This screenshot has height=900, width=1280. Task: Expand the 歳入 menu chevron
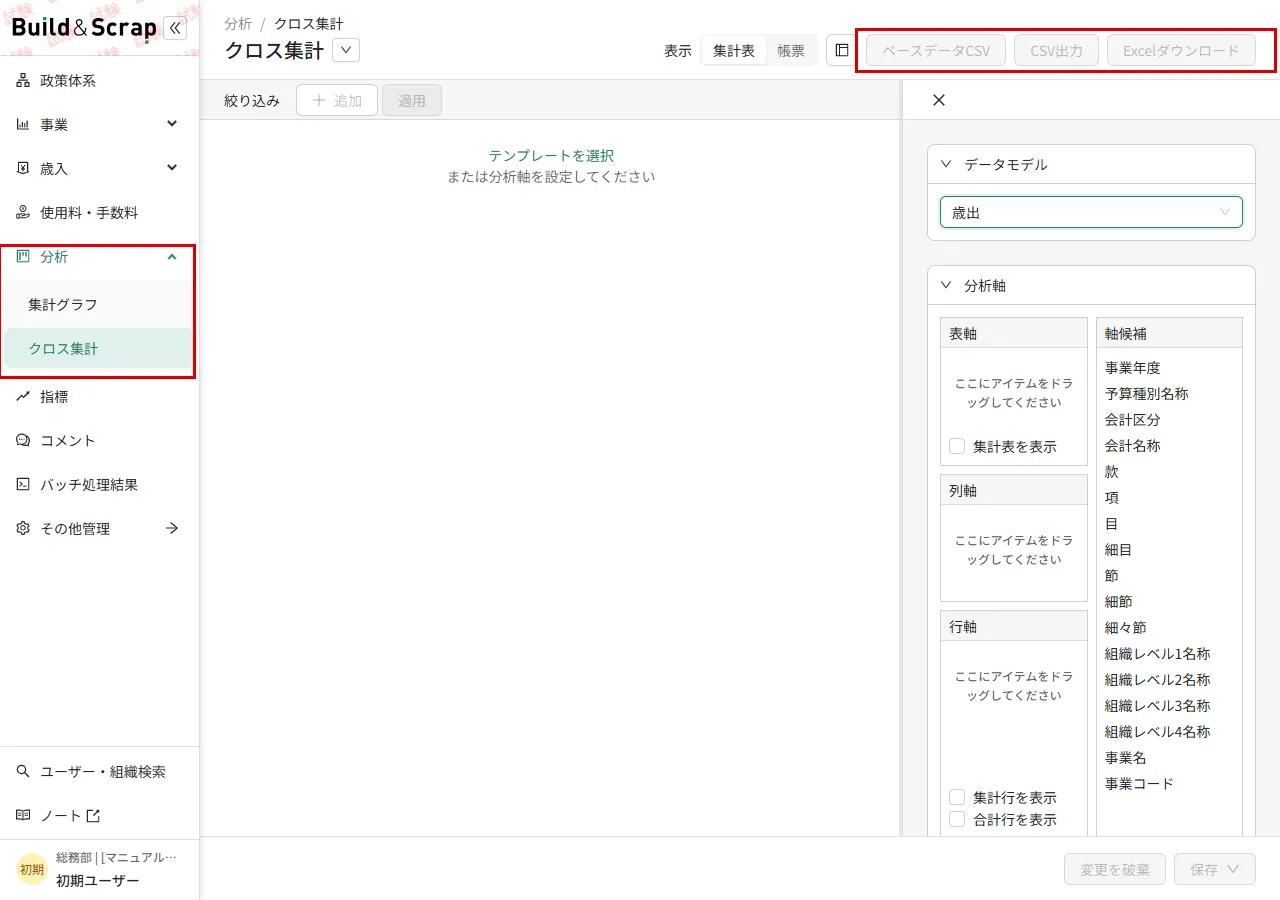coord(172,168)
